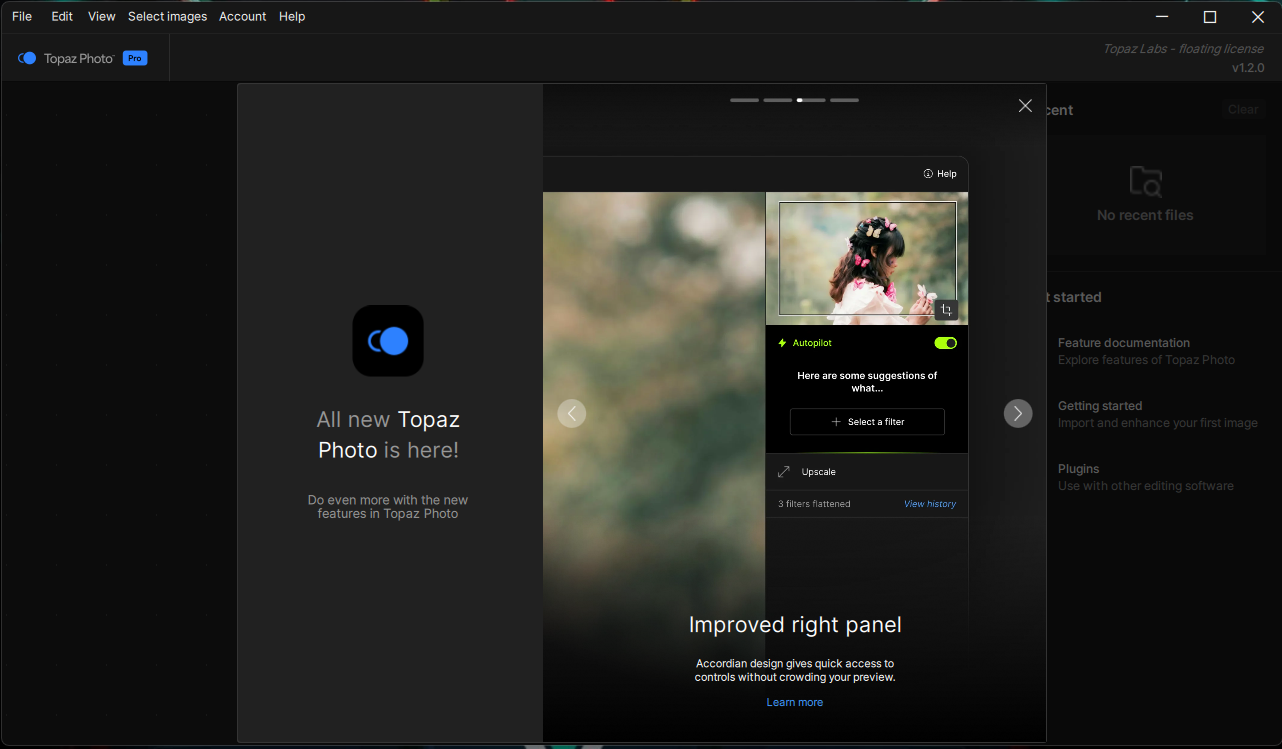
Task: Click the No recent files folder icon
Action: (x=1145, y=181)
